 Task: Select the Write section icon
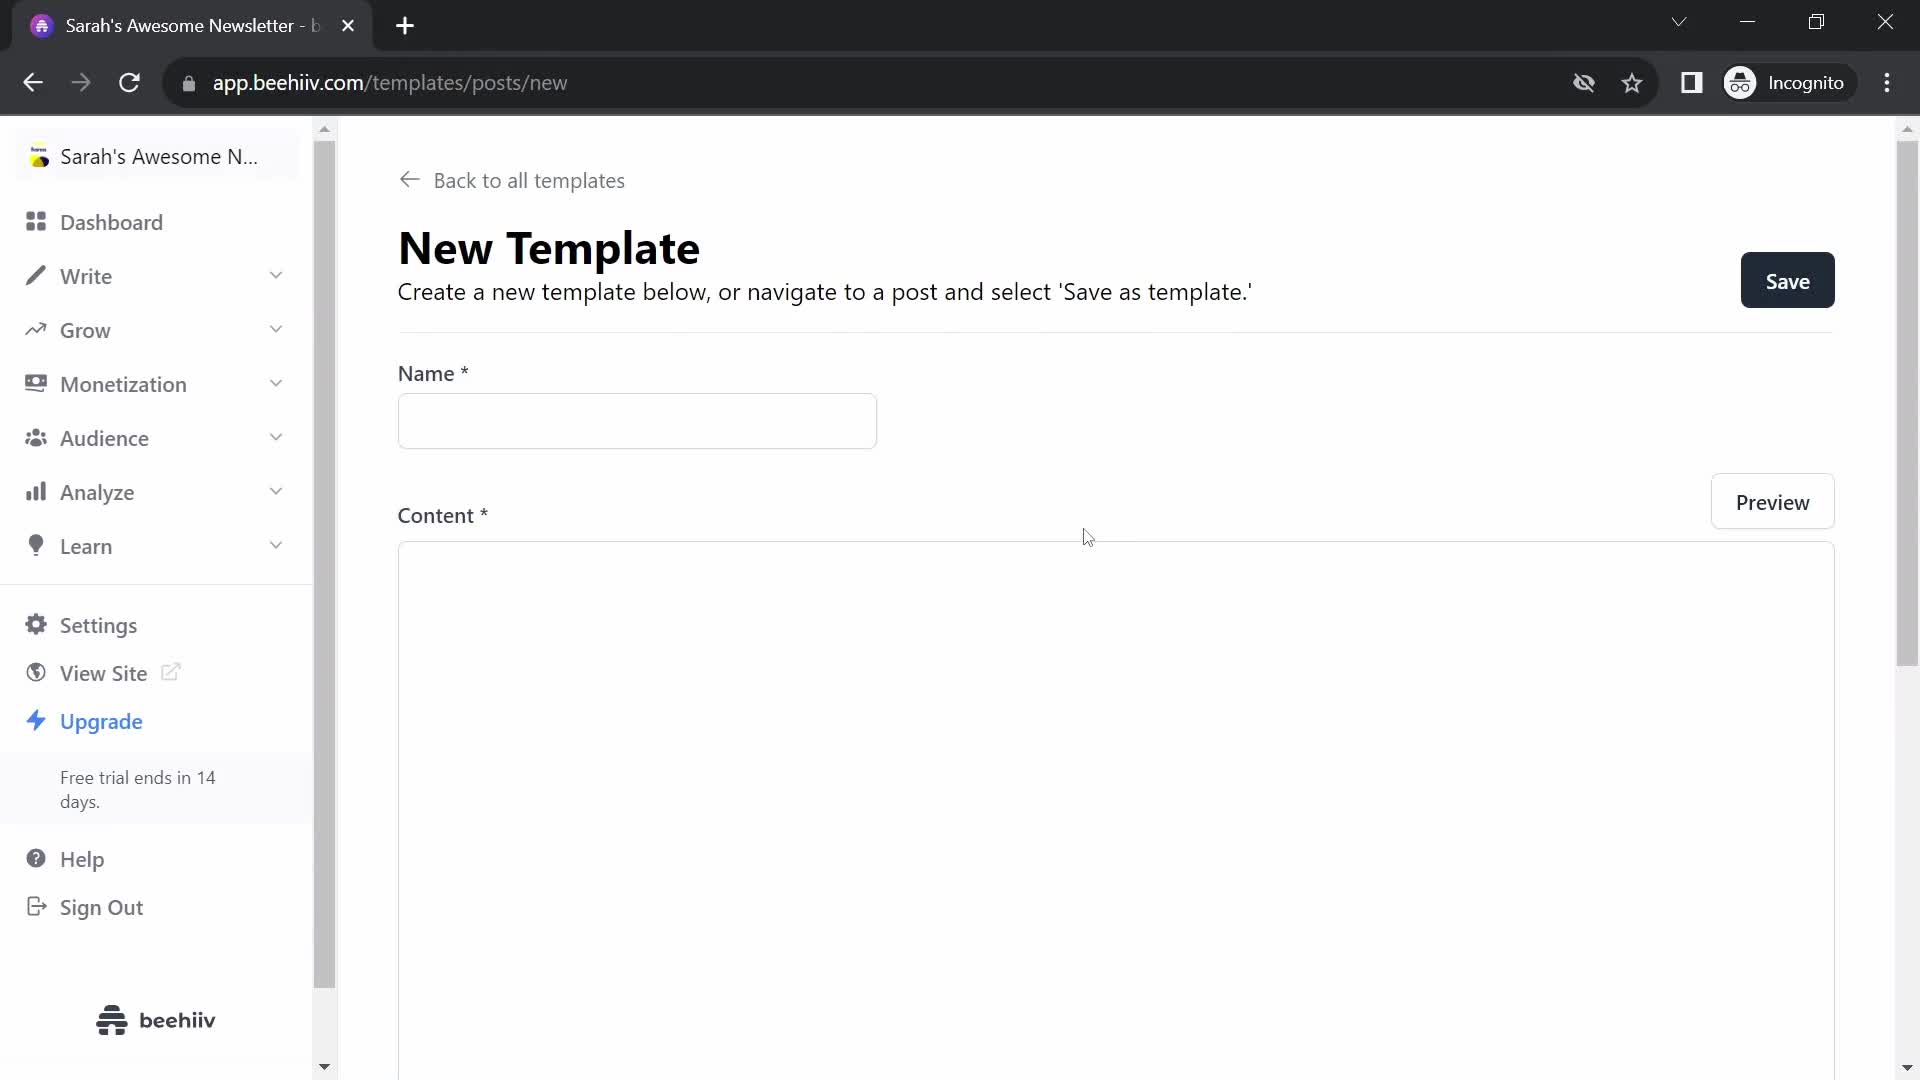[x=34, y=276]
